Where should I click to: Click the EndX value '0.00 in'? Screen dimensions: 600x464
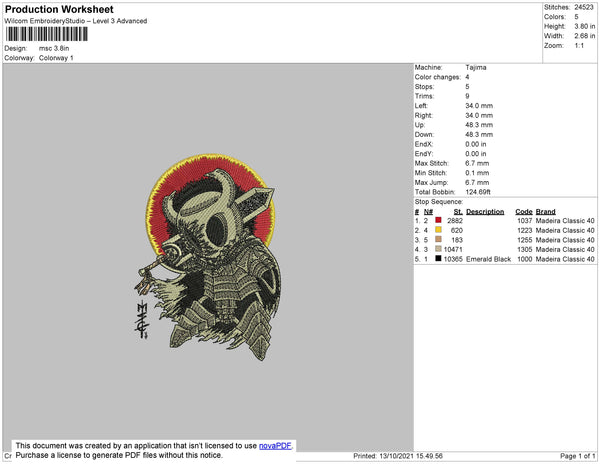tap(476, 144)
